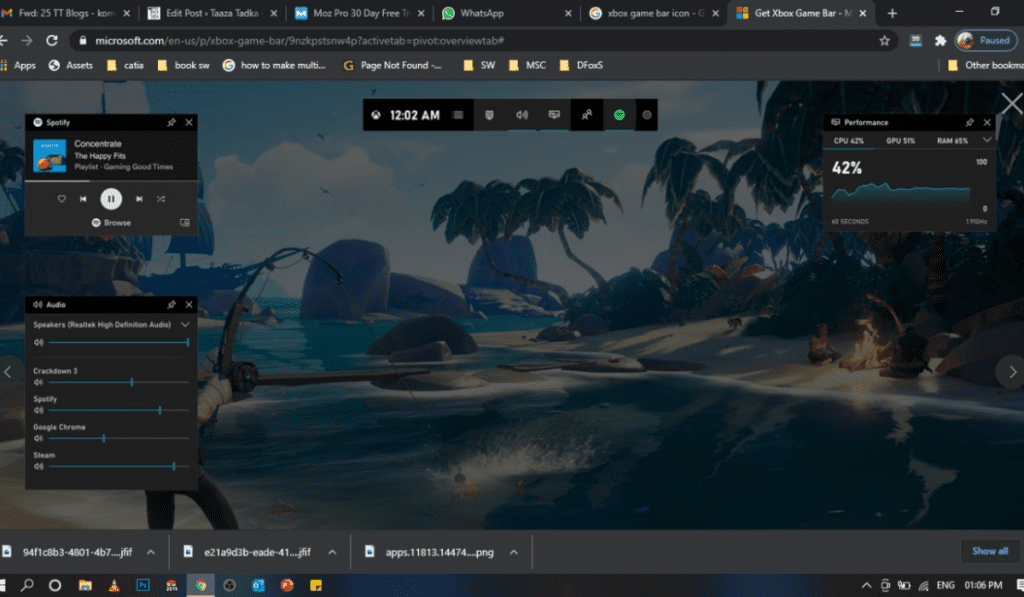Open the Game Bar widget menu

[458, 115]
